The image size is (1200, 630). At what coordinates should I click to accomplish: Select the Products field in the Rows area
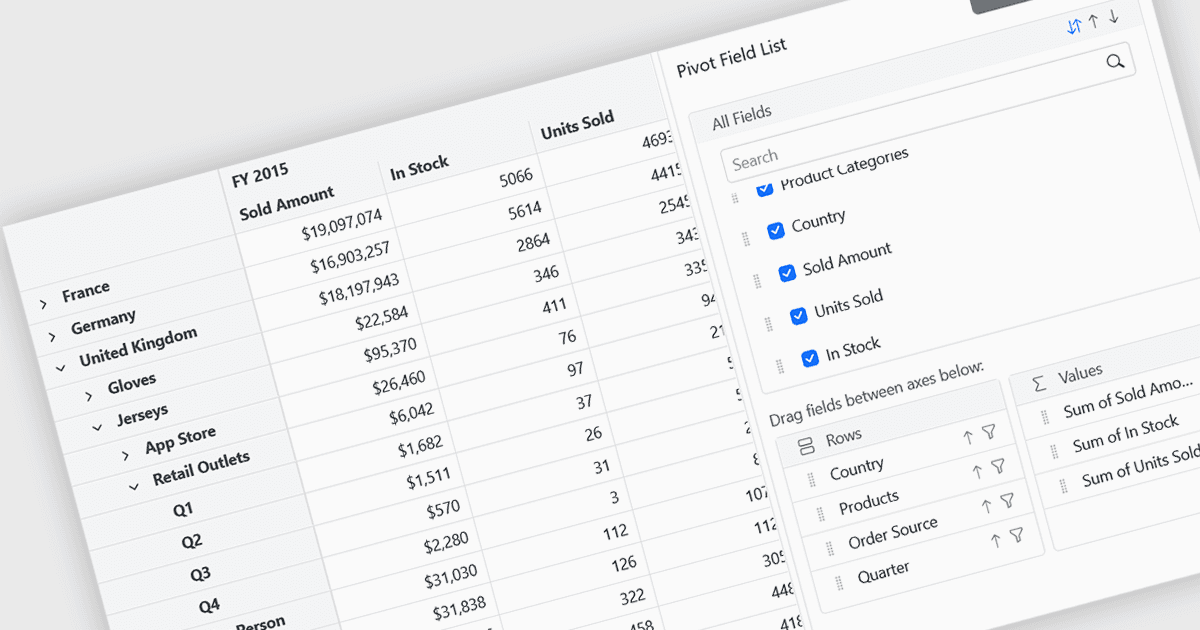869,502
